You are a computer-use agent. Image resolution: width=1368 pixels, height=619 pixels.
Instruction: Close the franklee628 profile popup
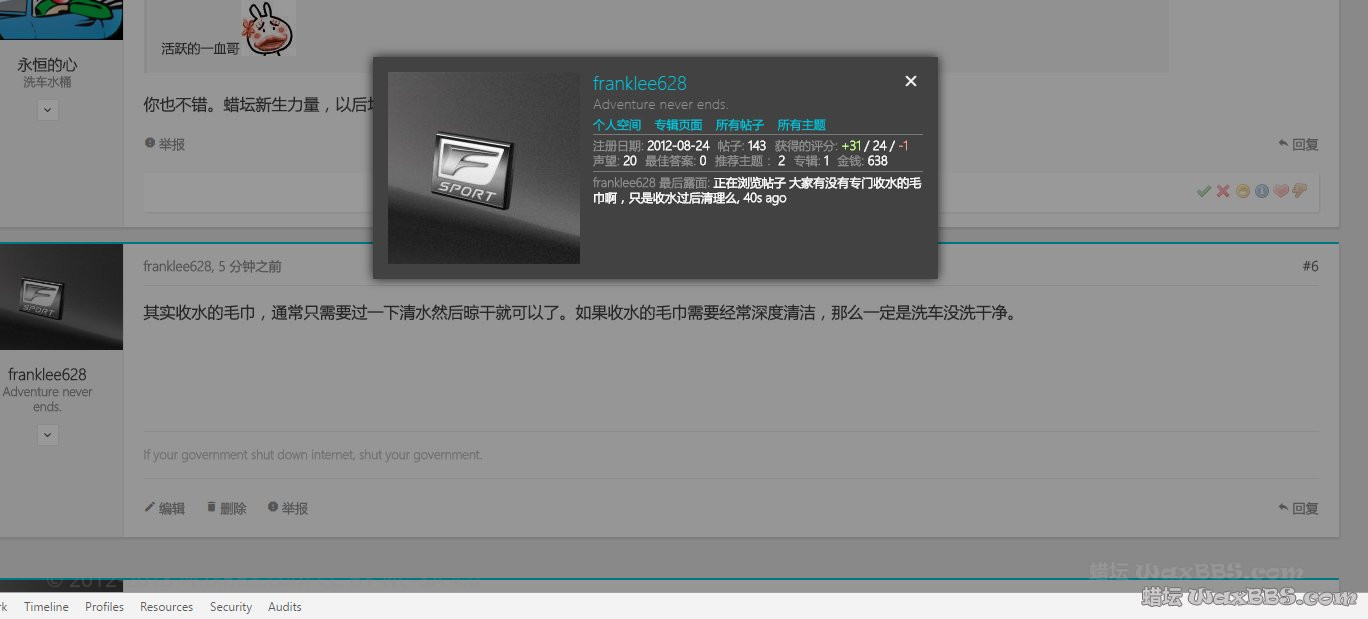point(910,81)
